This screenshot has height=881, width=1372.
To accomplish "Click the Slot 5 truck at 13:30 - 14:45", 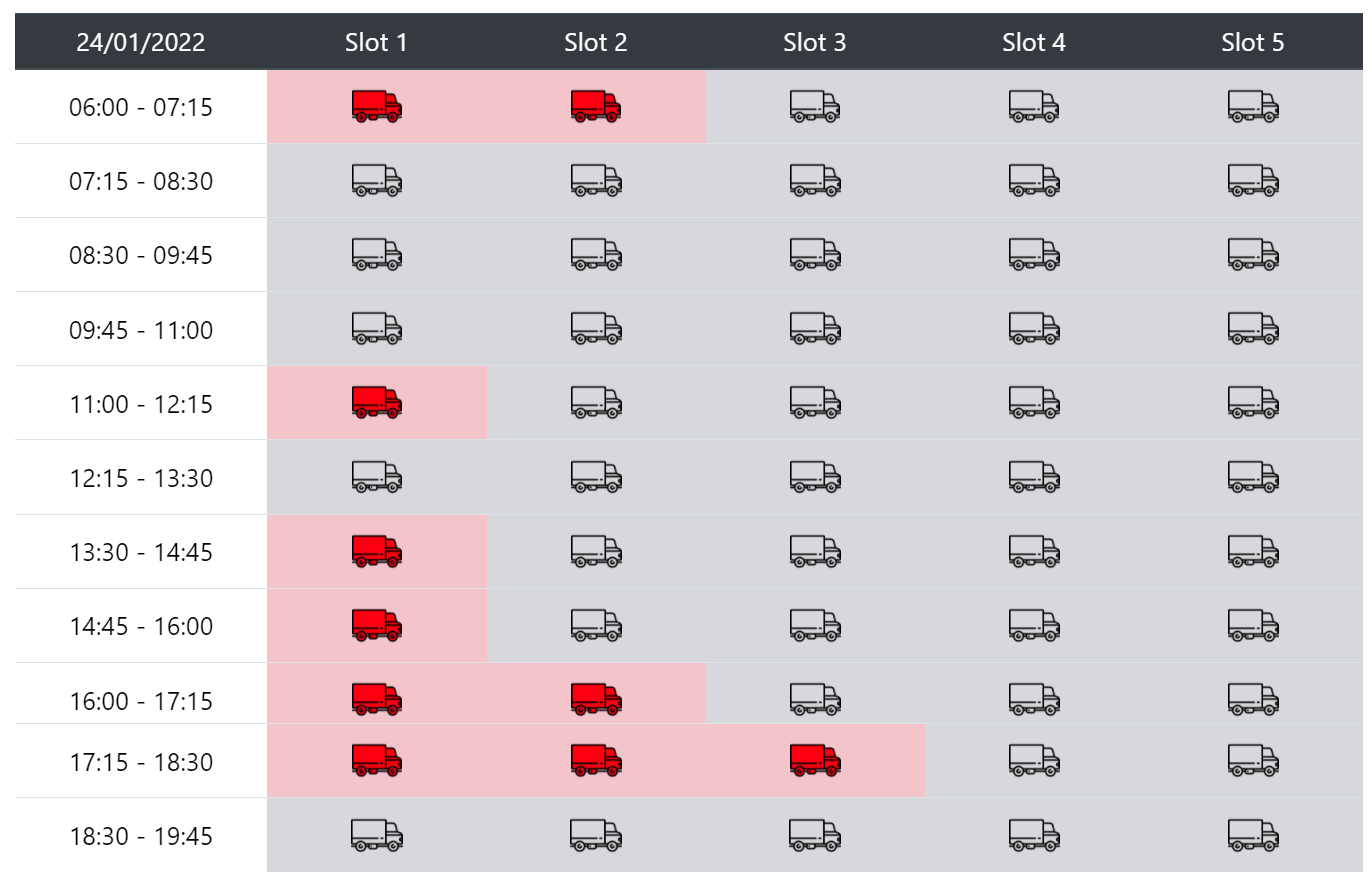I will (x=1253, y=551).
